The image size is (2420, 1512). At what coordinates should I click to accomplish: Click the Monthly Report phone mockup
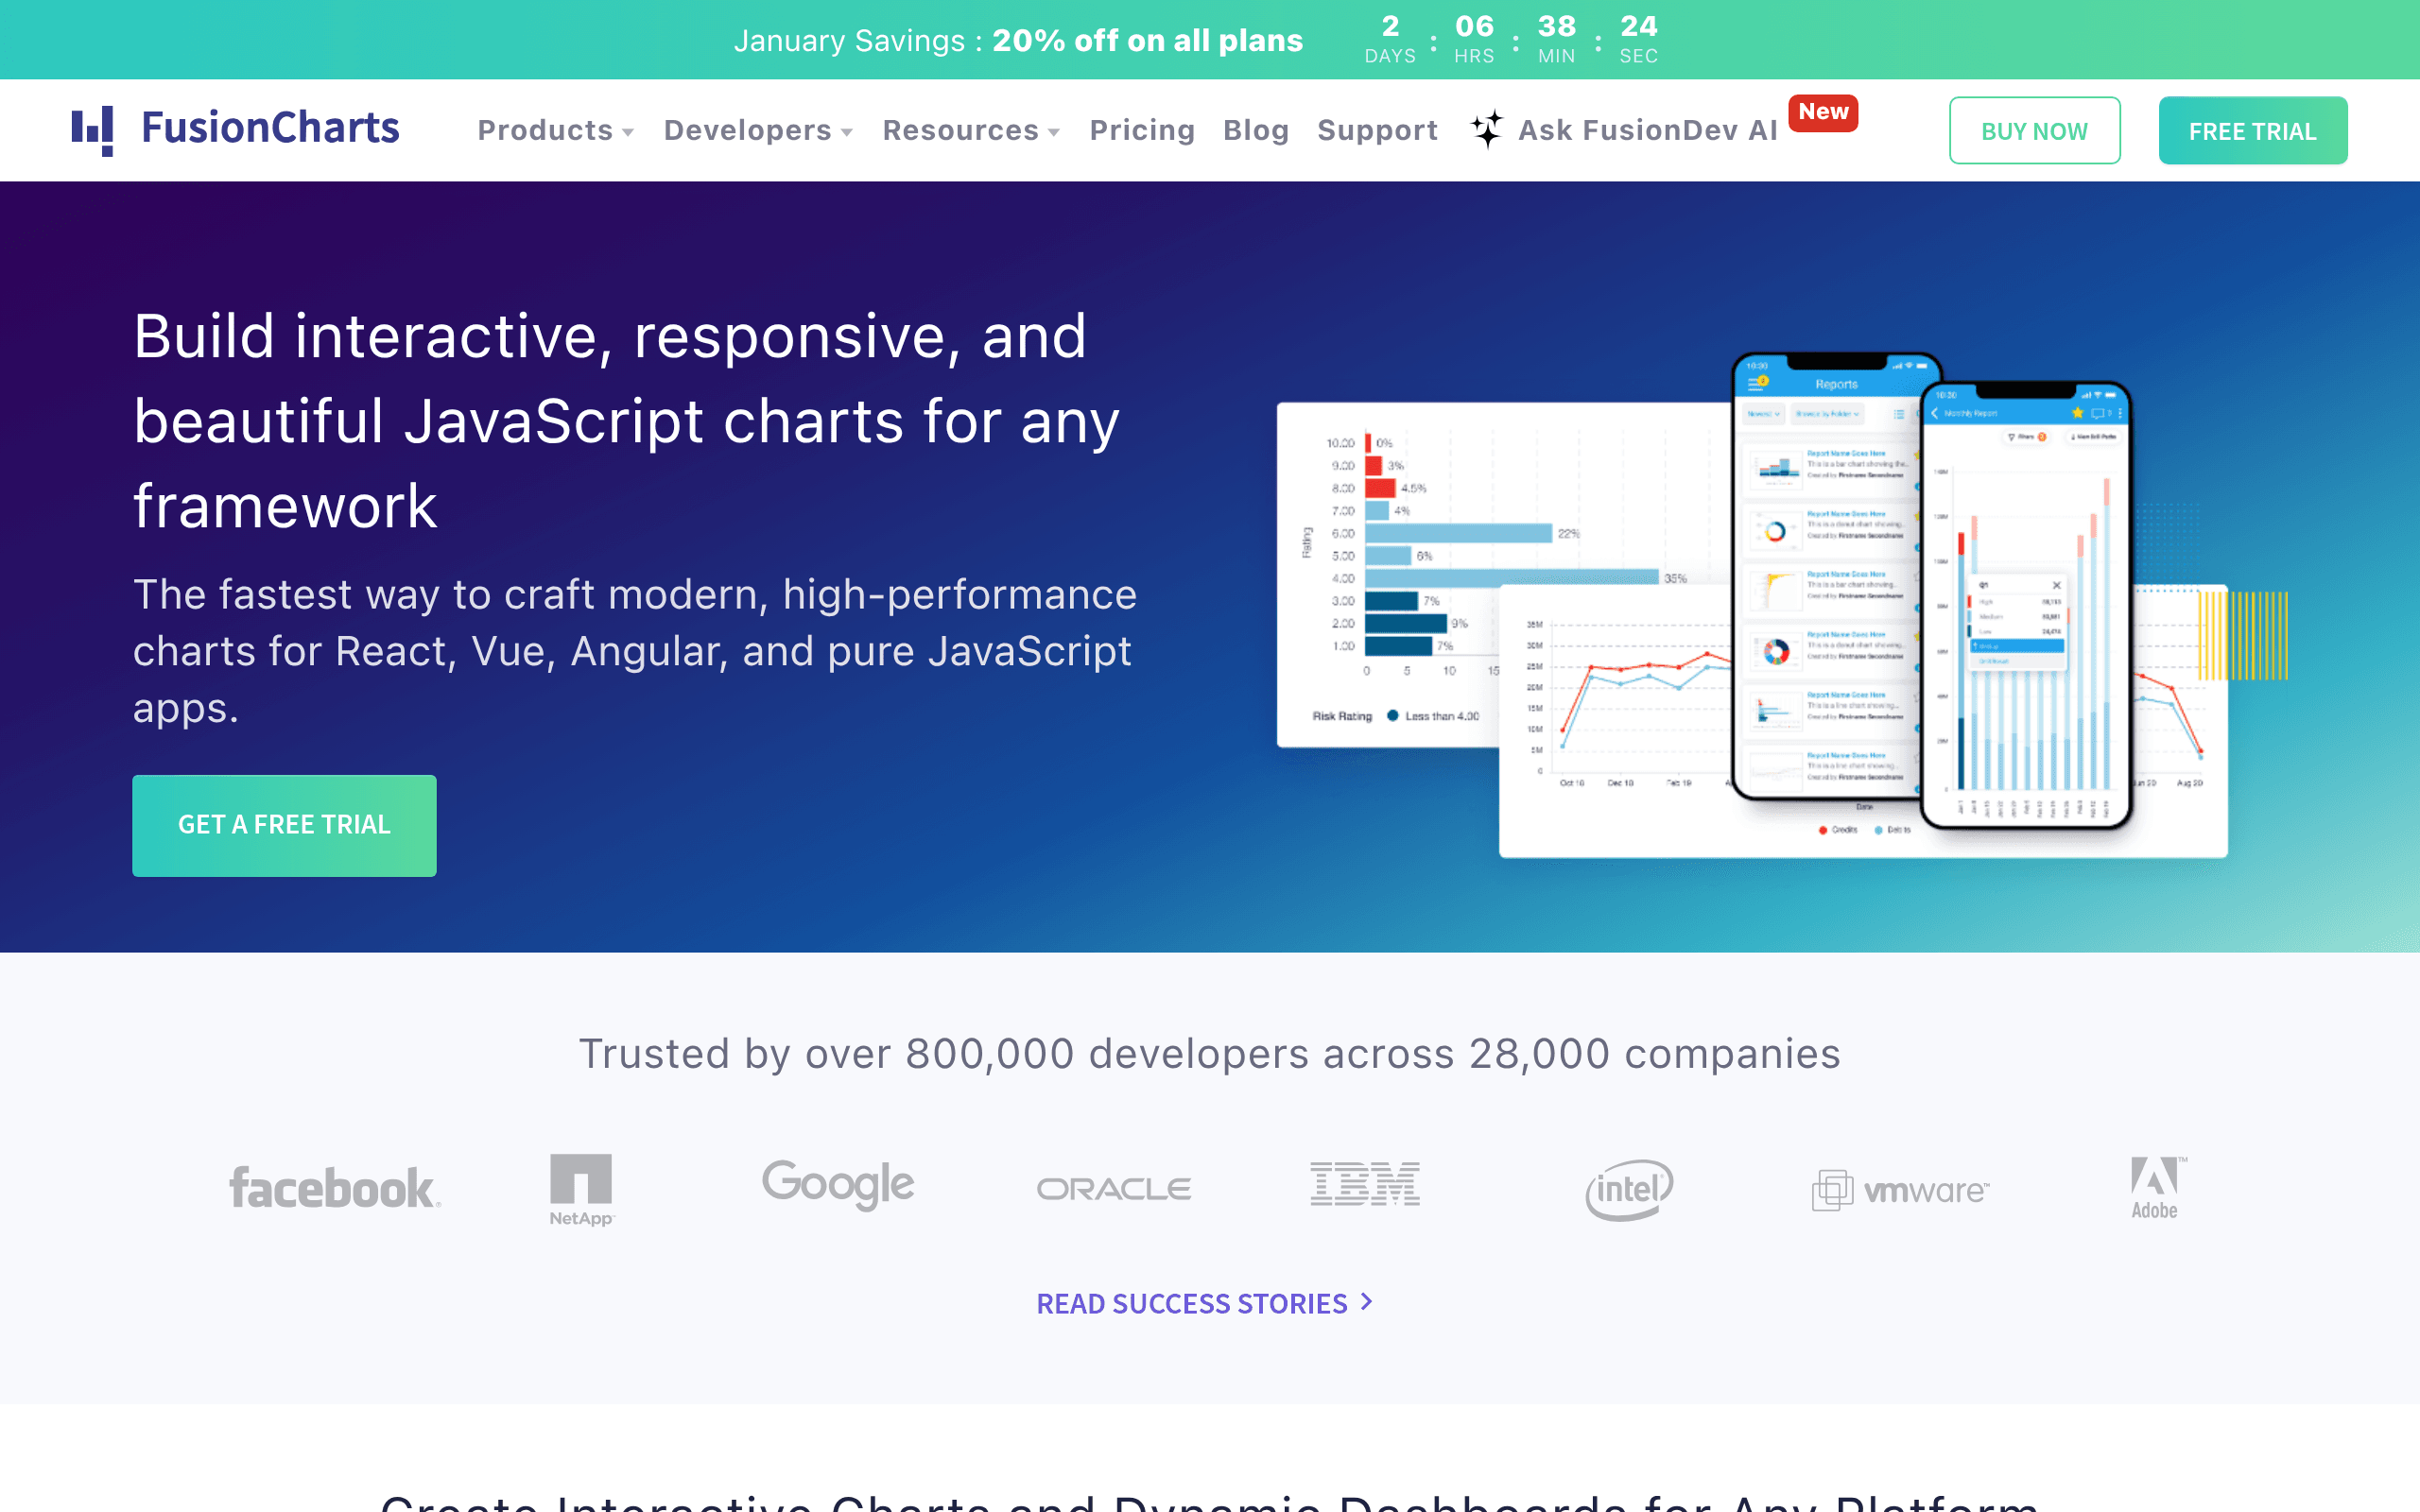pyautogui.click(x=2026, y=604)
